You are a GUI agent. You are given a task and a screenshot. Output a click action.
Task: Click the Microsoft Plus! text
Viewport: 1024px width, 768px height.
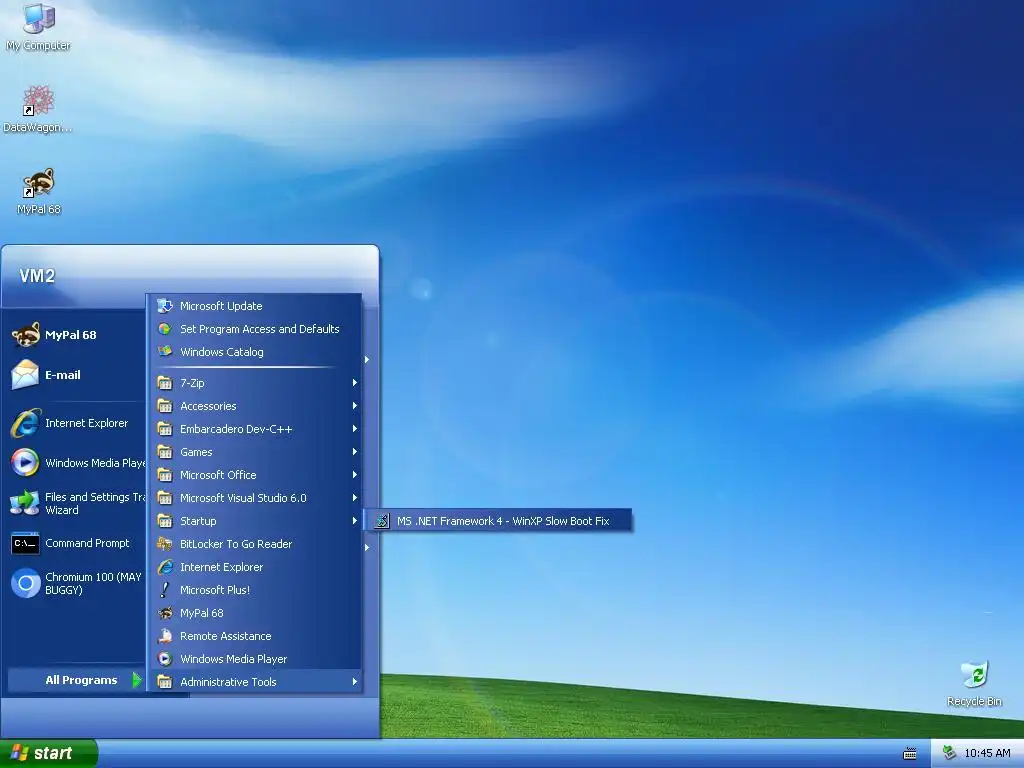pyautogui.click(x=215, y=590)
